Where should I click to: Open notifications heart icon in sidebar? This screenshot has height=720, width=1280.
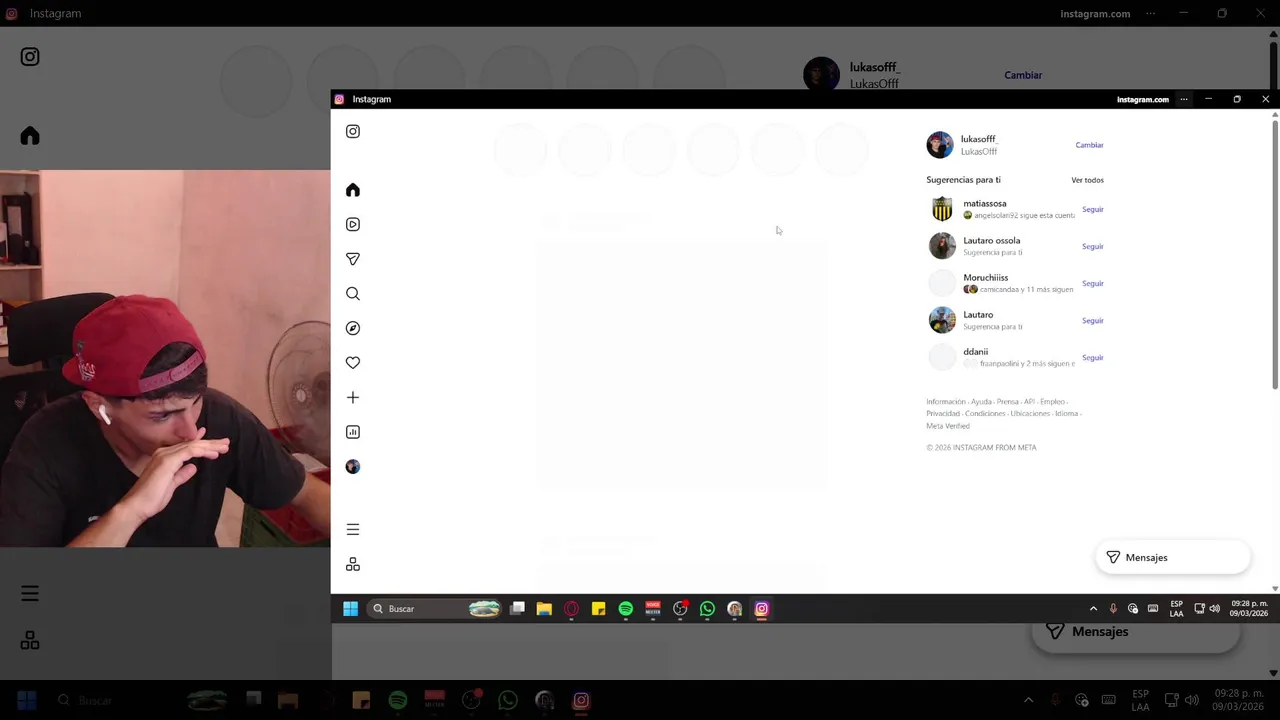pos(353,363)
